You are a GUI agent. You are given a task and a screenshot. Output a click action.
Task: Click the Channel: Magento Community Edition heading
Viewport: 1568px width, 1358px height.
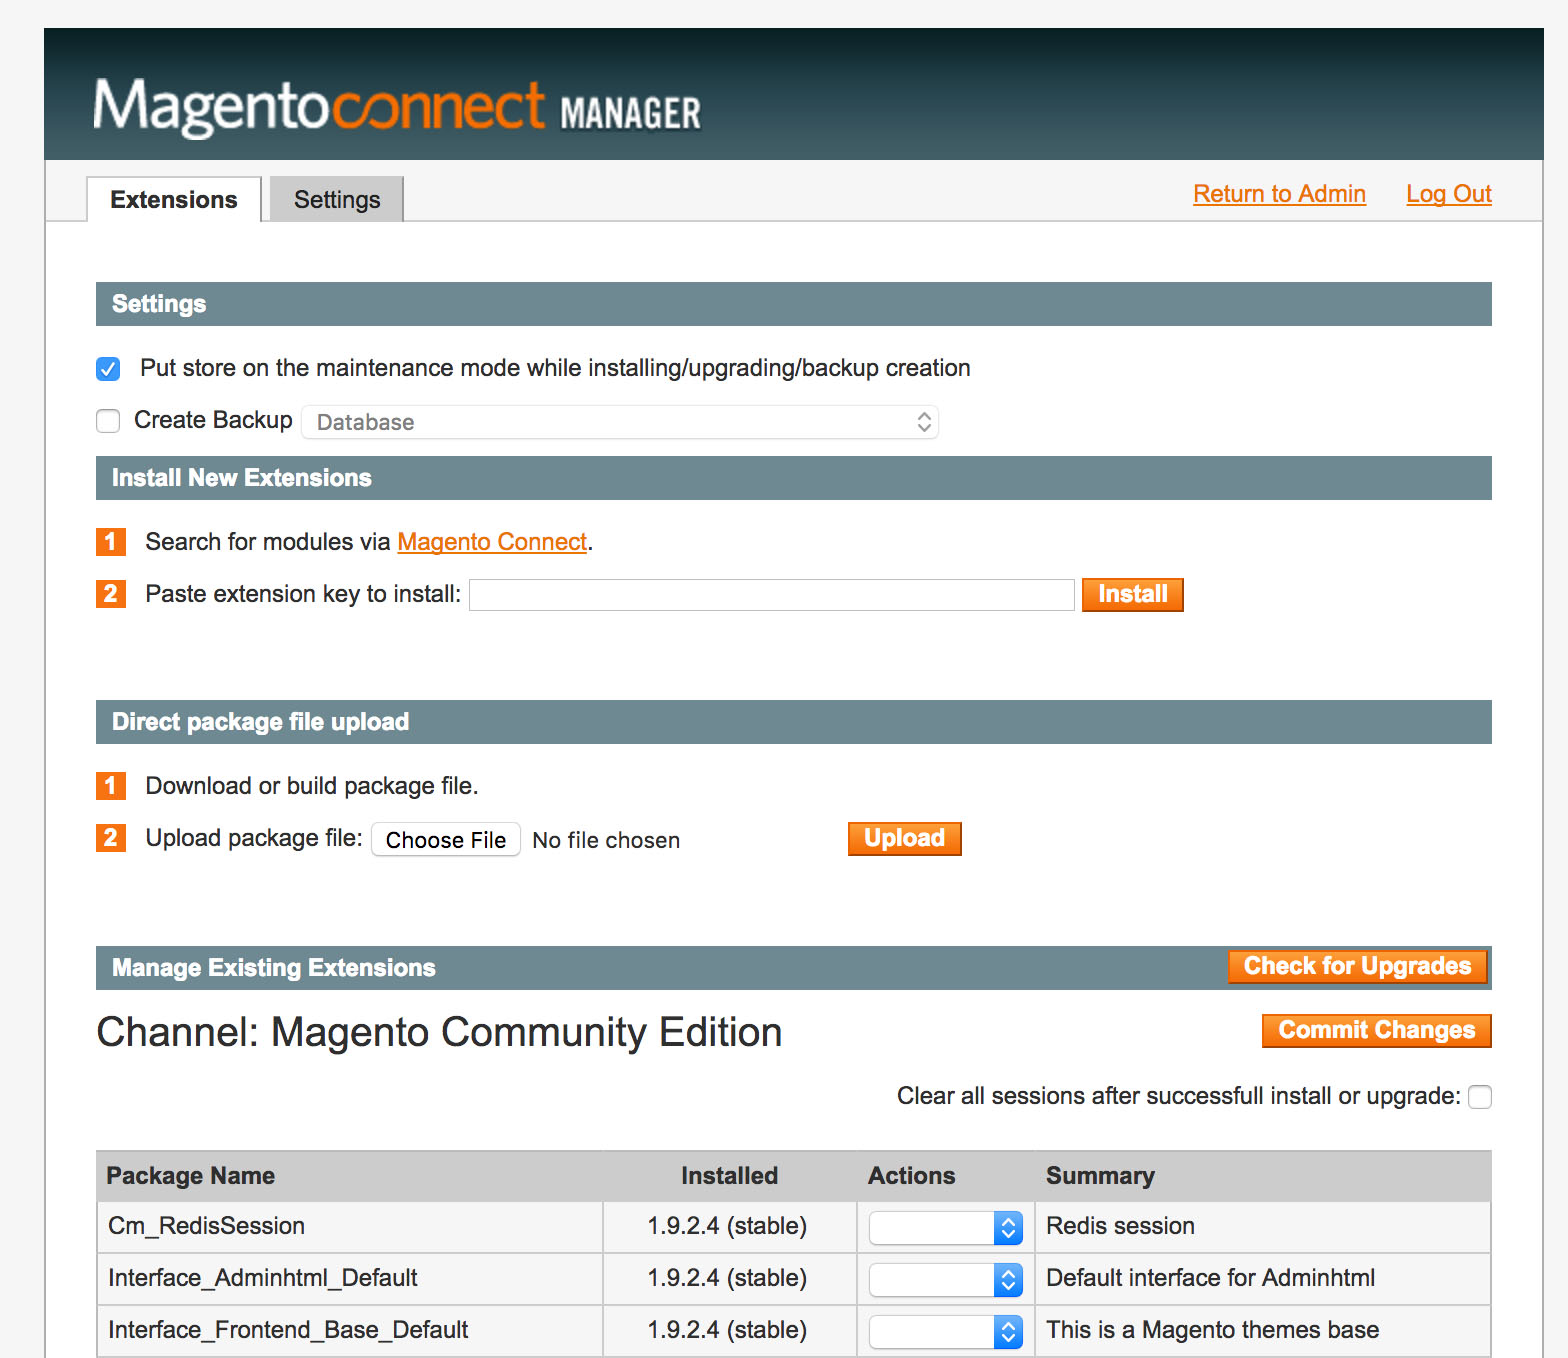coord(439,1032)
